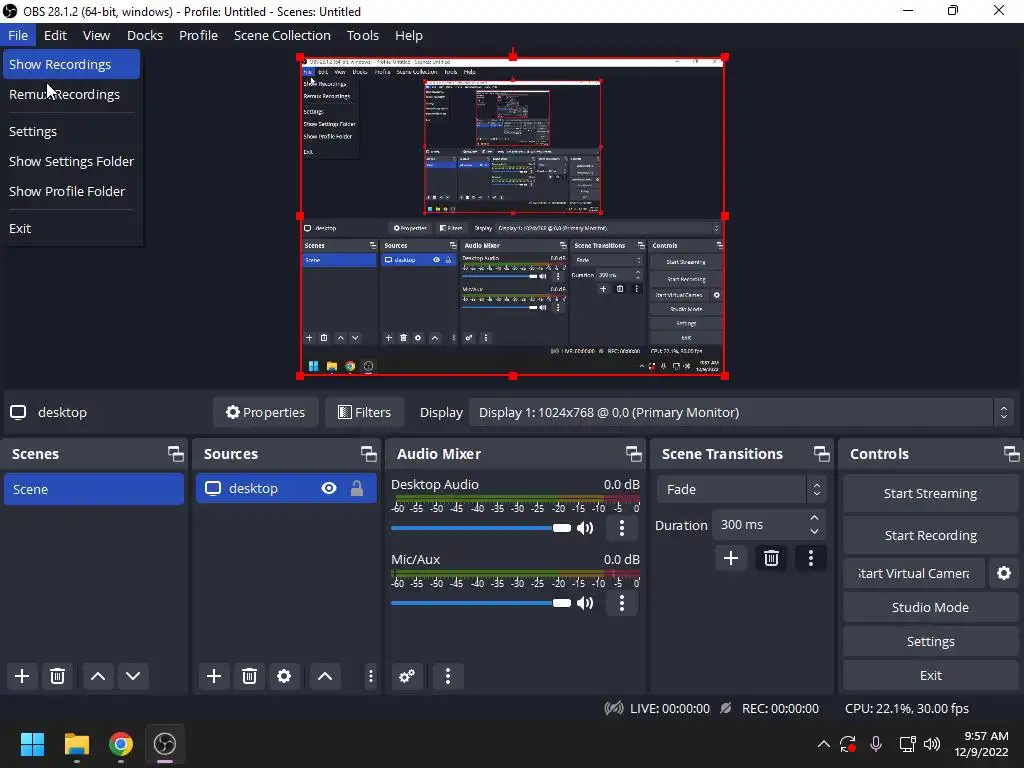Select Scene in Scenes list
Viewport: 1024px width, 768px height.
coord(93,489)
